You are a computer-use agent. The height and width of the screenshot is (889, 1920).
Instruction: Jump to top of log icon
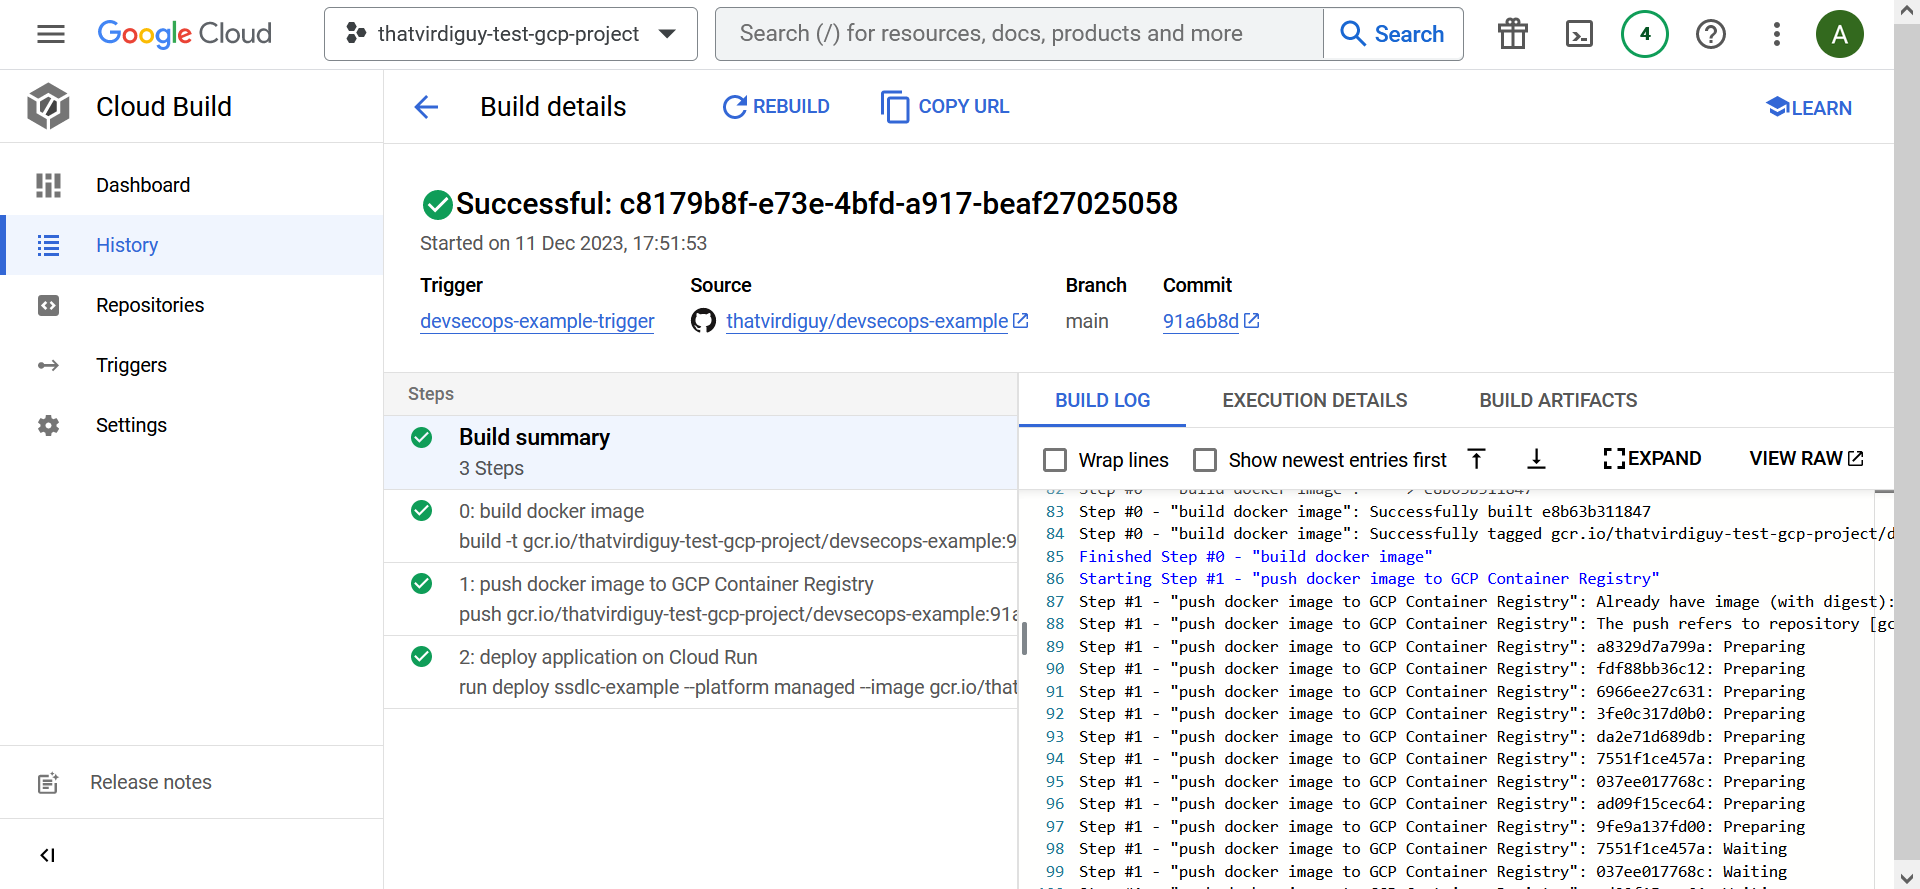[1476, 459]
